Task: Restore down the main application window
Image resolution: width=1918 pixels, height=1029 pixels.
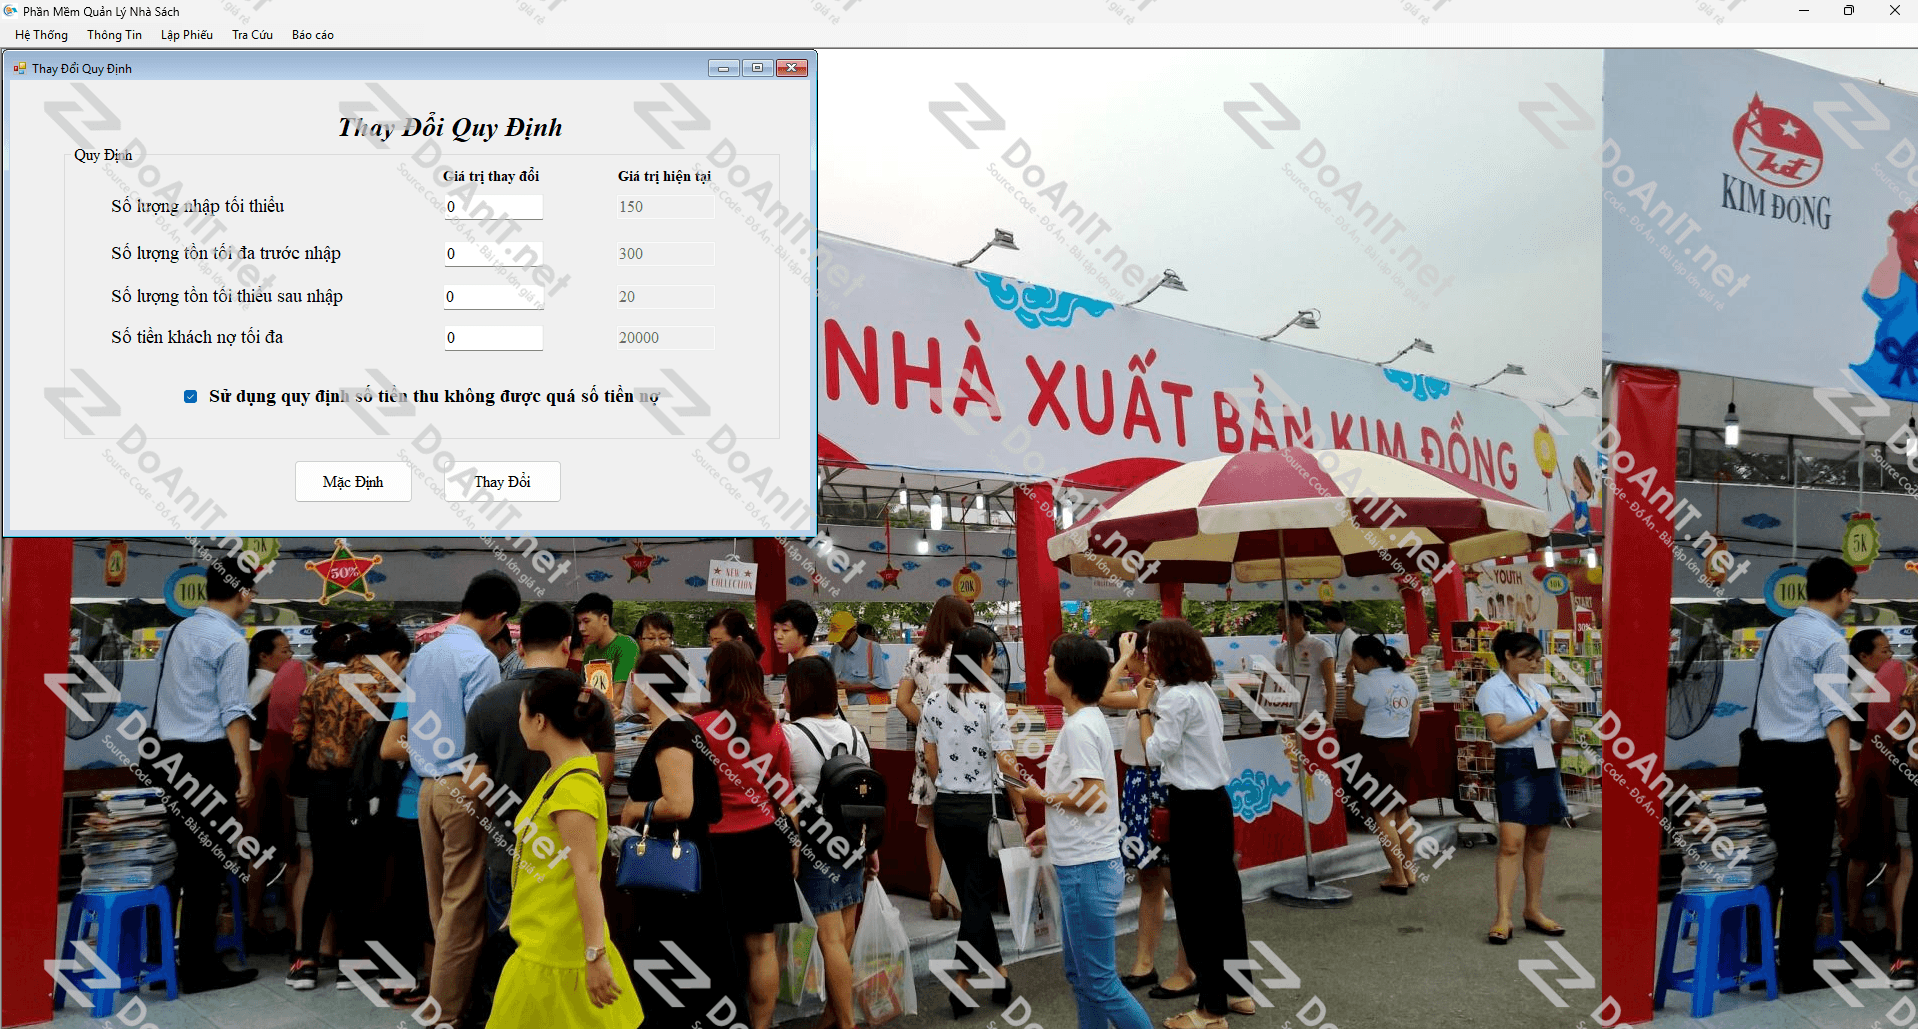Action: (1849, 11)
